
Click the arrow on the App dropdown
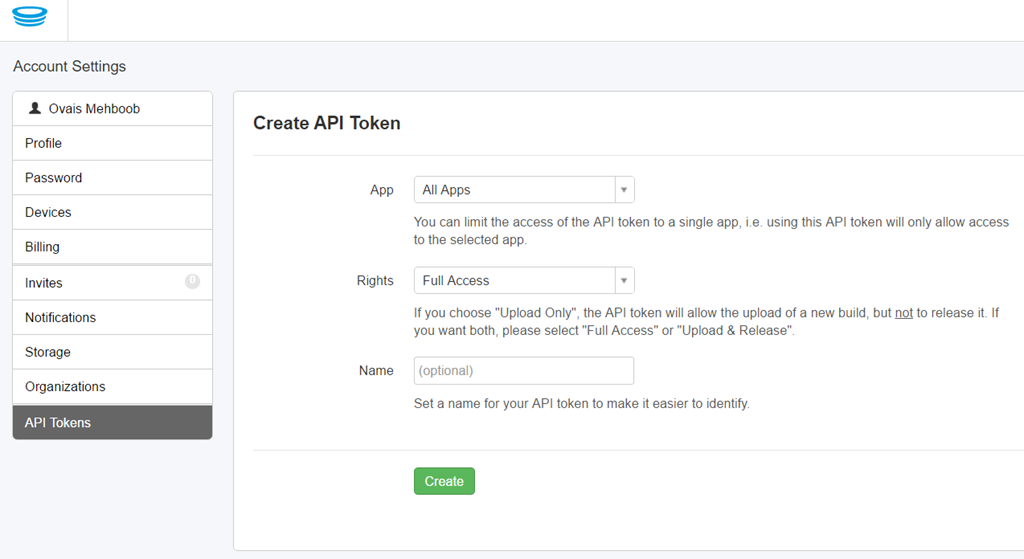point(624,190)
